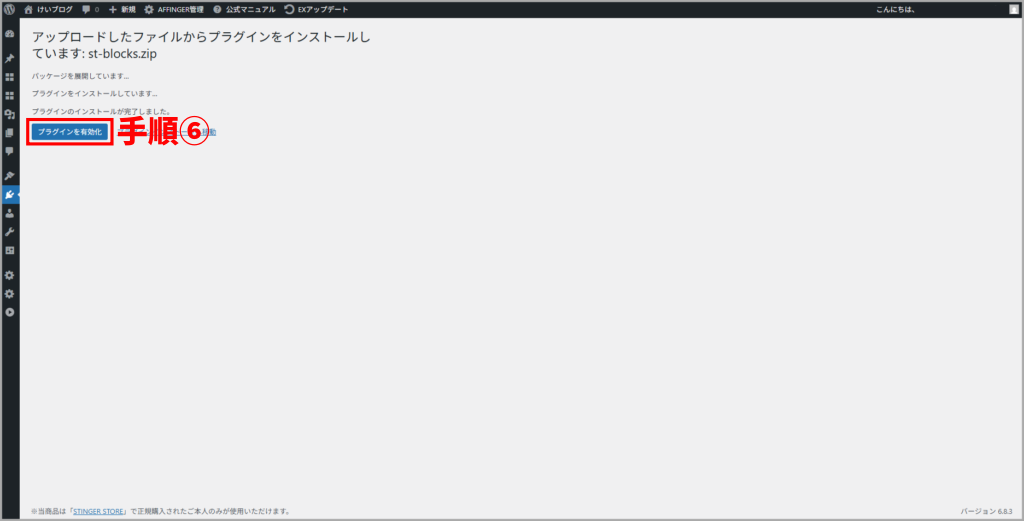Open the comments bubble in the admin bar
1024x521 pixels.
click(90, 9)
